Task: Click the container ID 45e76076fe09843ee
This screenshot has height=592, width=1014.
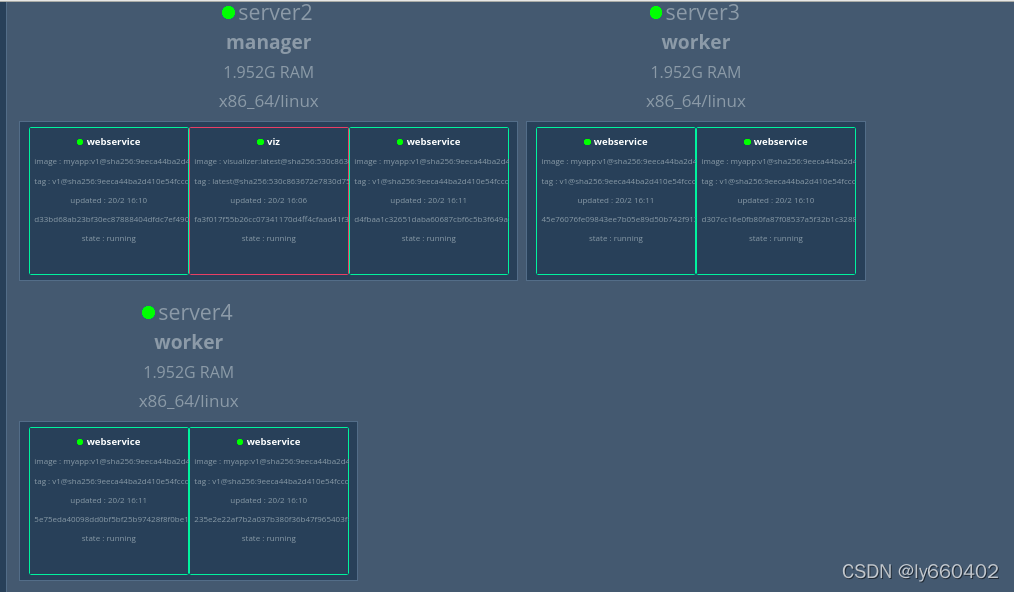Action: coord(618,219)
